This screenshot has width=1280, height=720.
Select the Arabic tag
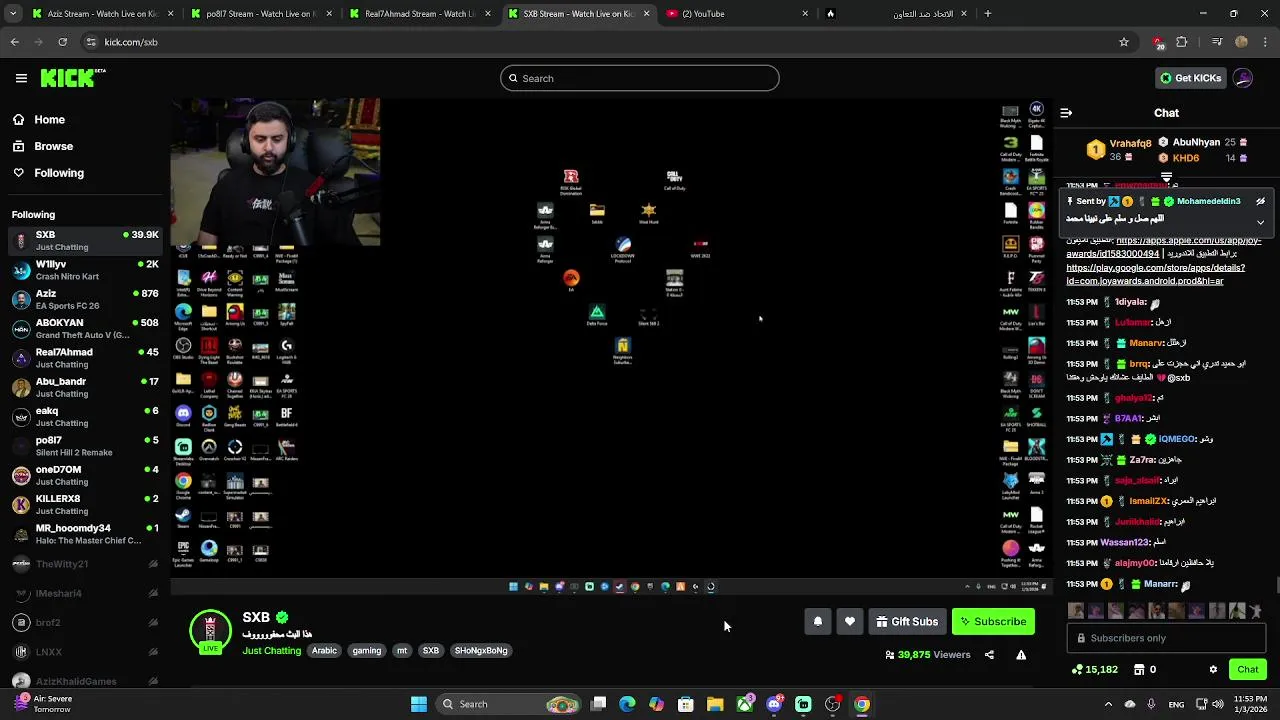(324, 650)
